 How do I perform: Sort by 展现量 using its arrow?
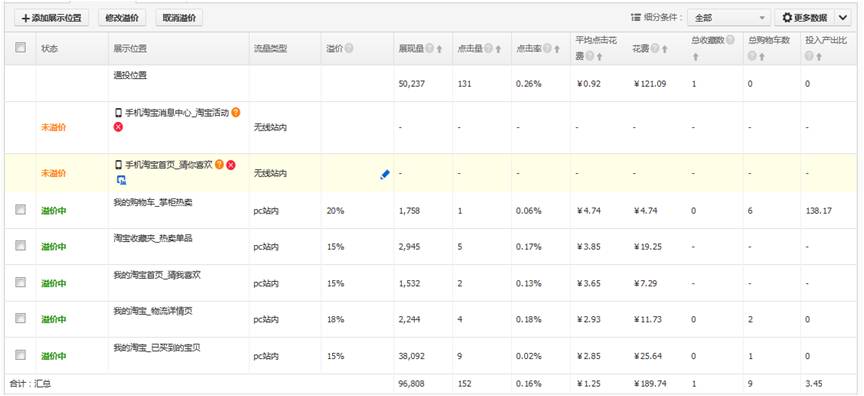point(439,49)
